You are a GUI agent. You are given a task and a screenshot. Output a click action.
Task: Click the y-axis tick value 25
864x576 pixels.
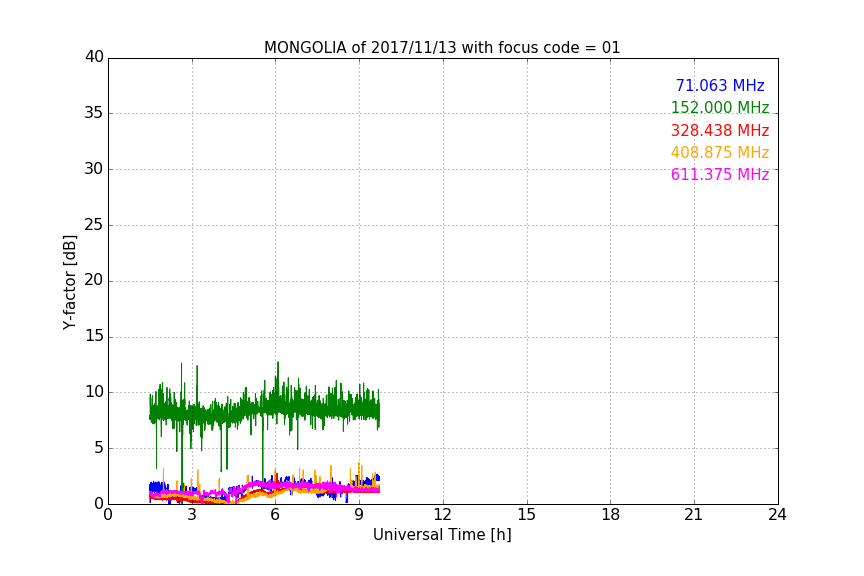pyautogui.click(x=94, y=225)
